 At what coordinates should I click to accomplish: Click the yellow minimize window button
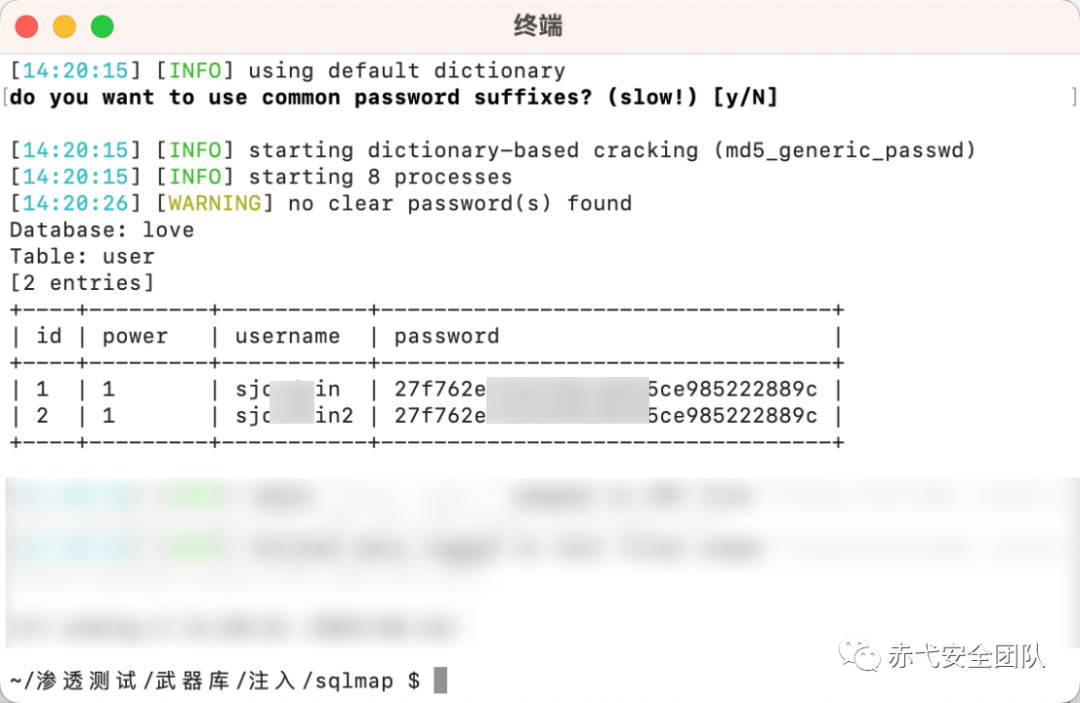tap(64, 27)
